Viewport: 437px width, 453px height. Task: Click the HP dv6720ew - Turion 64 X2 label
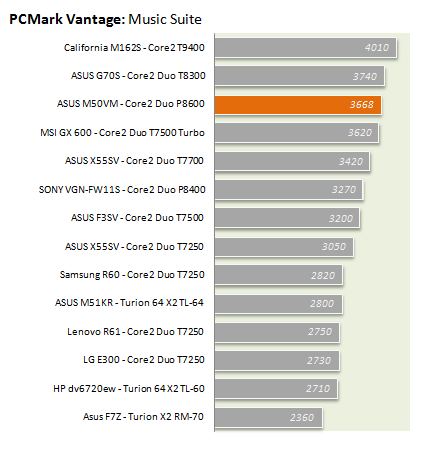(129, 389)
